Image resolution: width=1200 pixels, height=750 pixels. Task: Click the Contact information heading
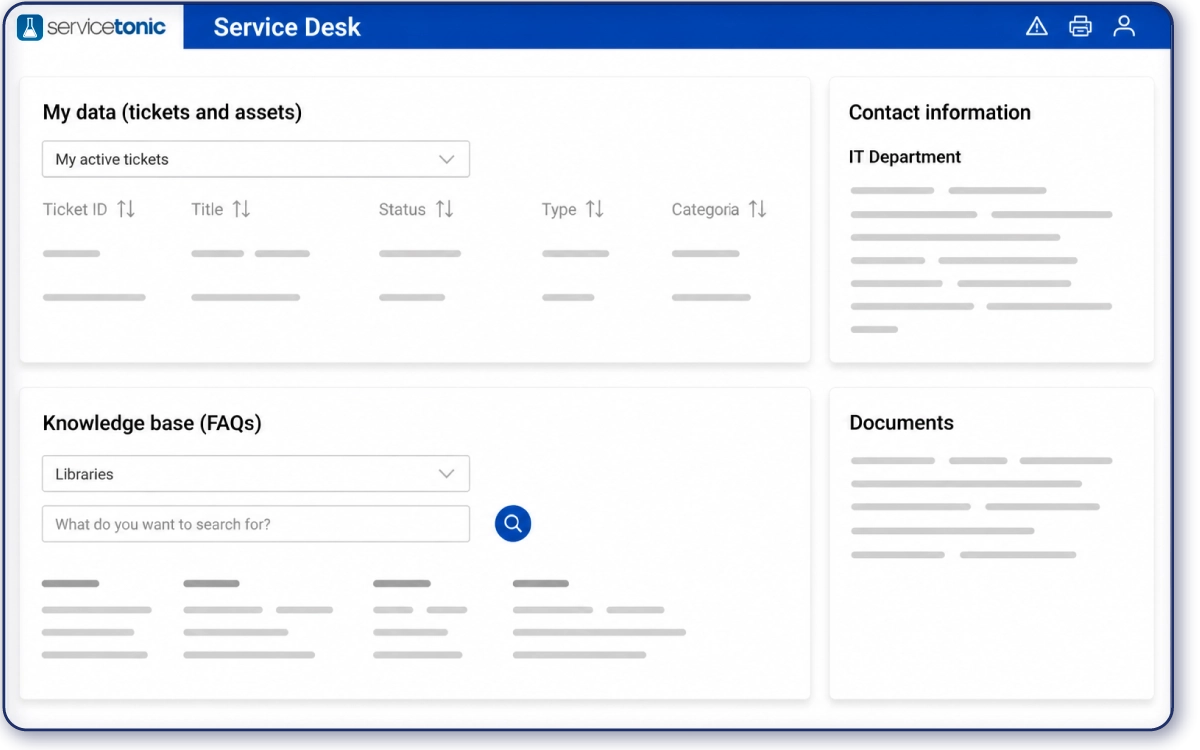940,112
